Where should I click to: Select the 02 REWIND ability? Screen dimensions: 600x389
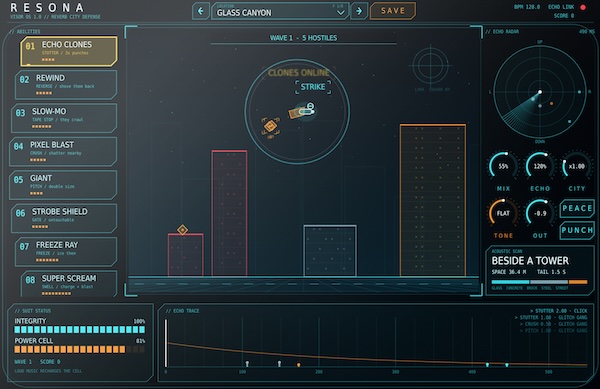click(x=66, y=85)
